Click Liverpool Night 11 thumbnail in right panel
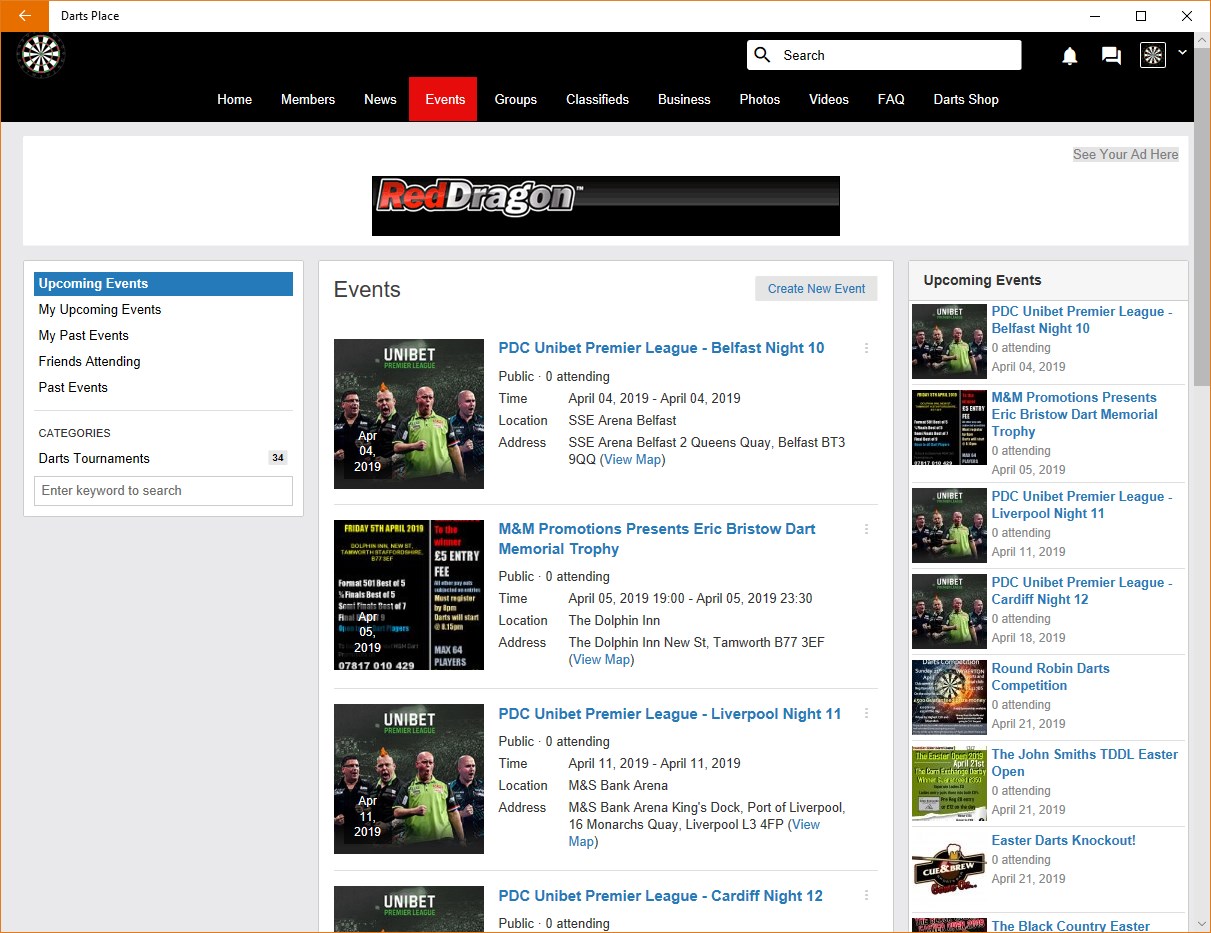 (x=949, y=526)
